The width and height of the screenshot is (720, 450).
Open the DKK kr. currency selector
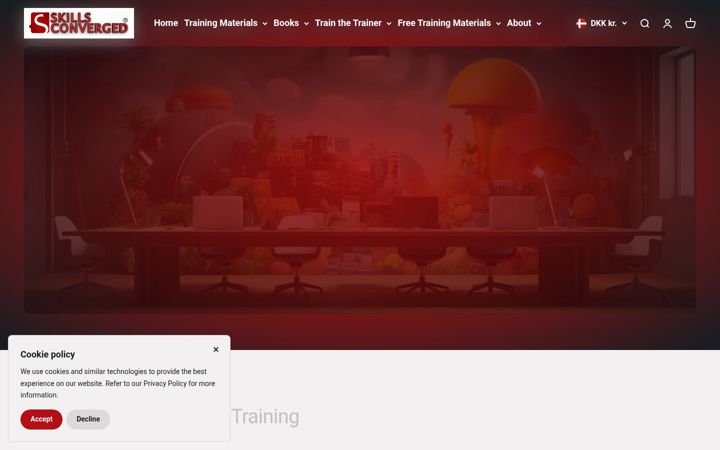pos(602,23)
